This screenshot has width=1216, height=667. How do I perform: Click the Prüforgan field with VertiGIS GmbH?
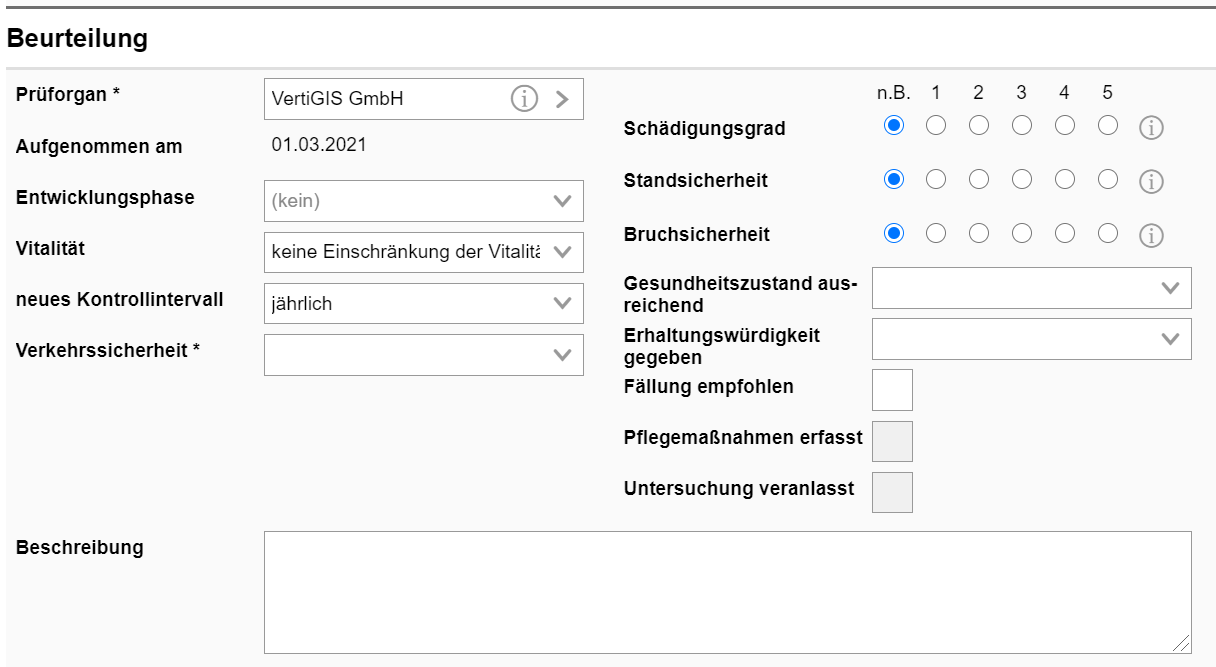424,99
